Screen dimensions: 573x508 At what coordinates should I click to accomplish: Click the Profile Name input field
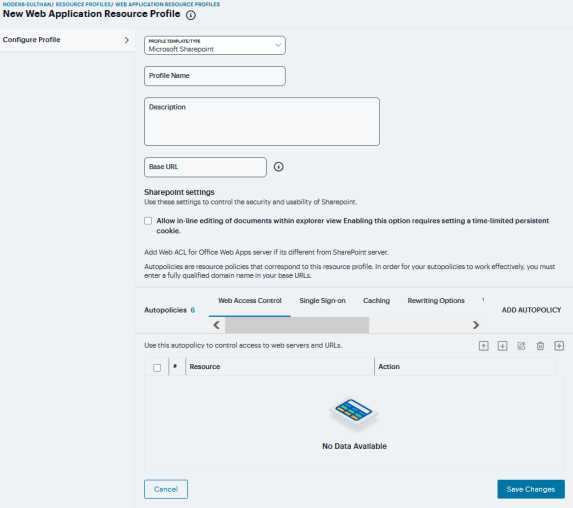(x=215, y=76)
